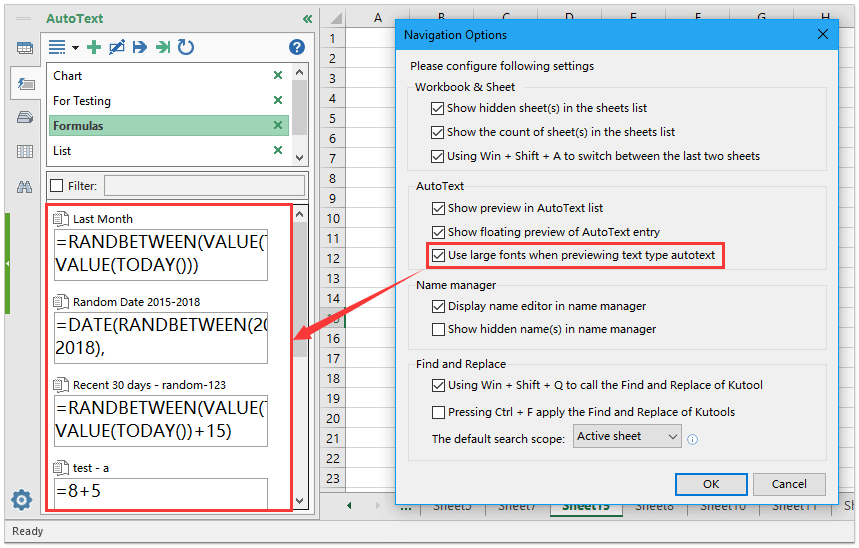Image resolution: width=859 pixels, height=548 pixels.
Task: Toggle Show preview in AutoText list
Action: click(438, 209)
